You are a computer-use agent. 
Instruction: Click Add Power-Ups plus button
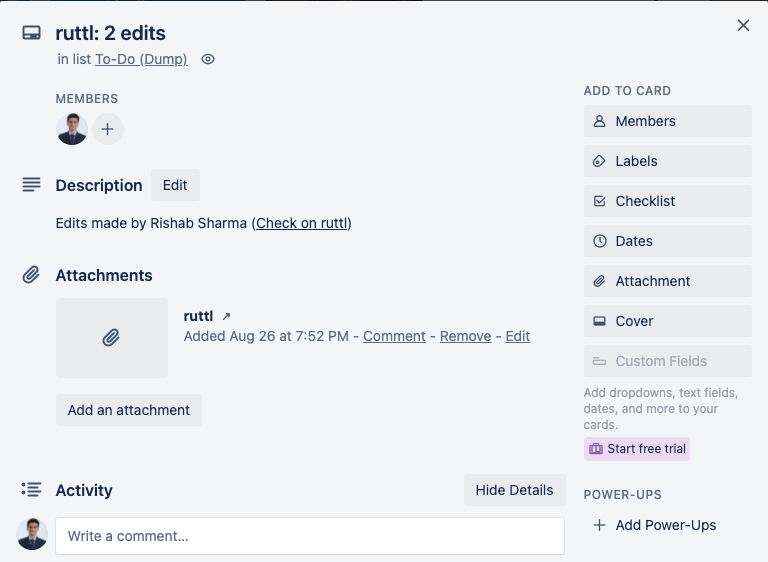click(x=655, y=525)
